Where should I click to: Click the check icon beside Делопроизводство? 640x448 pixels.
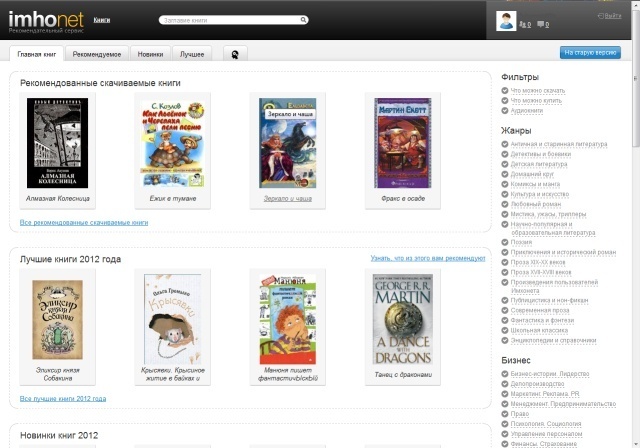tap(505, 384)
